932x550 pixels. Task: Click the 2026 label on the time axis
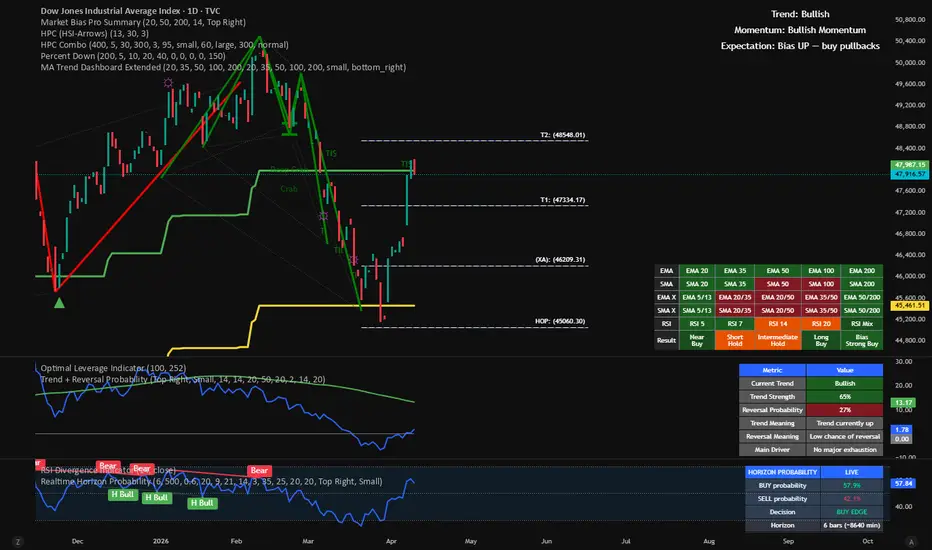(x=160, y=541)
